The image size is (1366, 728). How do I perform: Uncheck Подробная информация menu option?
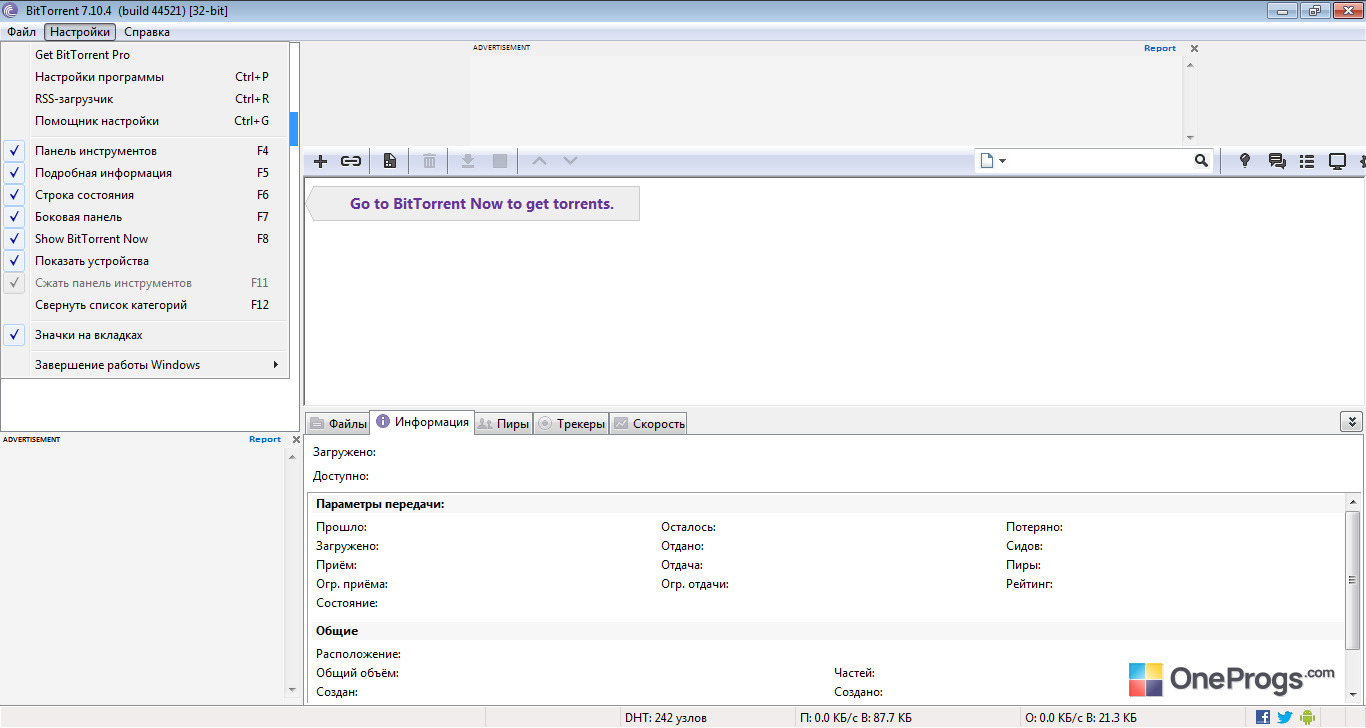pyautogui.click(x=145, y=173)
